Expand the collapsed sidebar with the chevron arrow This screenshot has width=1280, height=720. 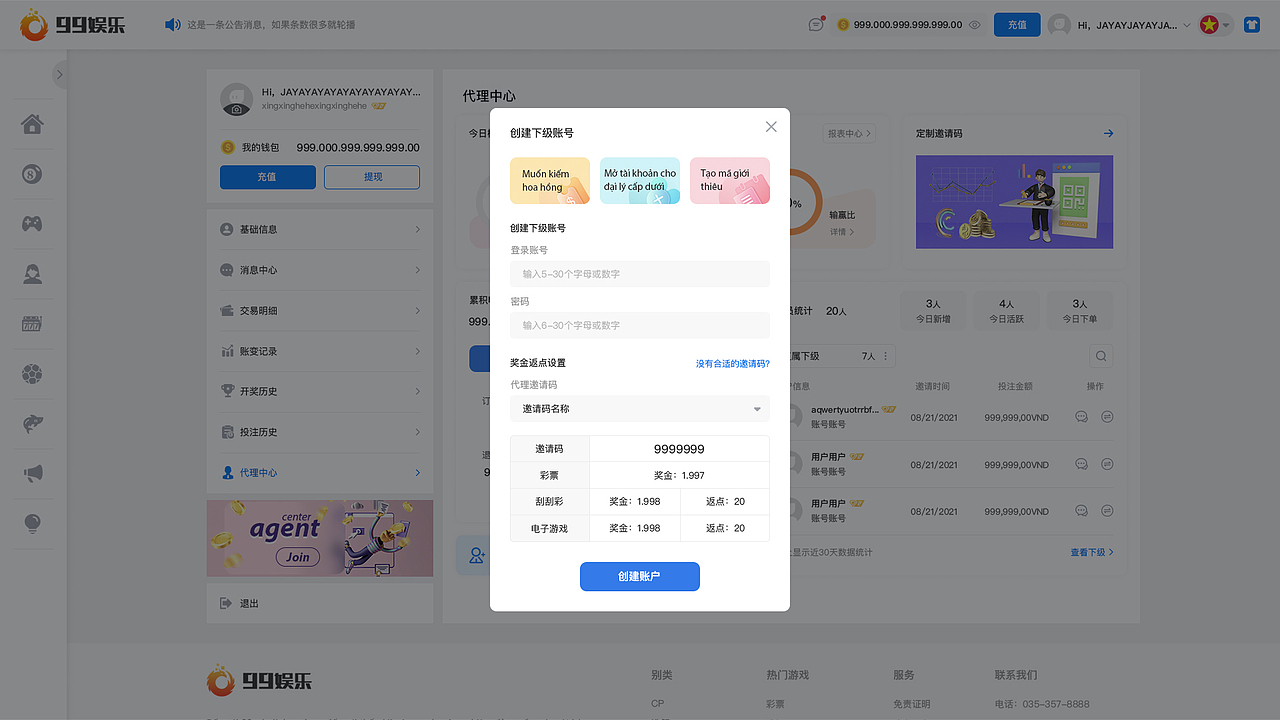pos(59,74)
